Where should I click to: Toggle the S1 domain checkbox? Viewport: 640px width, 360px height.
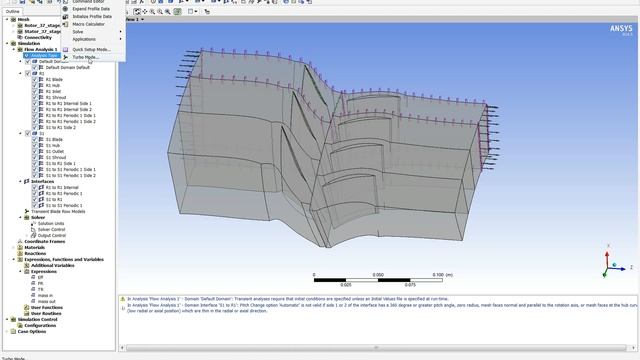28,133
